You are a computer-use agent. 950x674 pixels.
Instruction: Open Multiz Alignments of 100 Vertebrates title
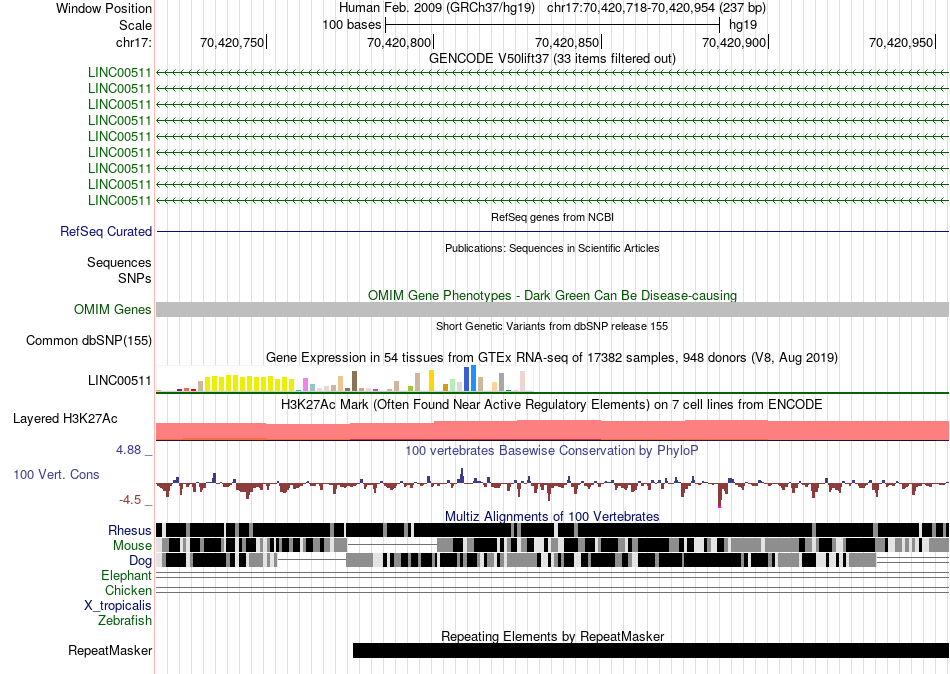tap(552, 516)
